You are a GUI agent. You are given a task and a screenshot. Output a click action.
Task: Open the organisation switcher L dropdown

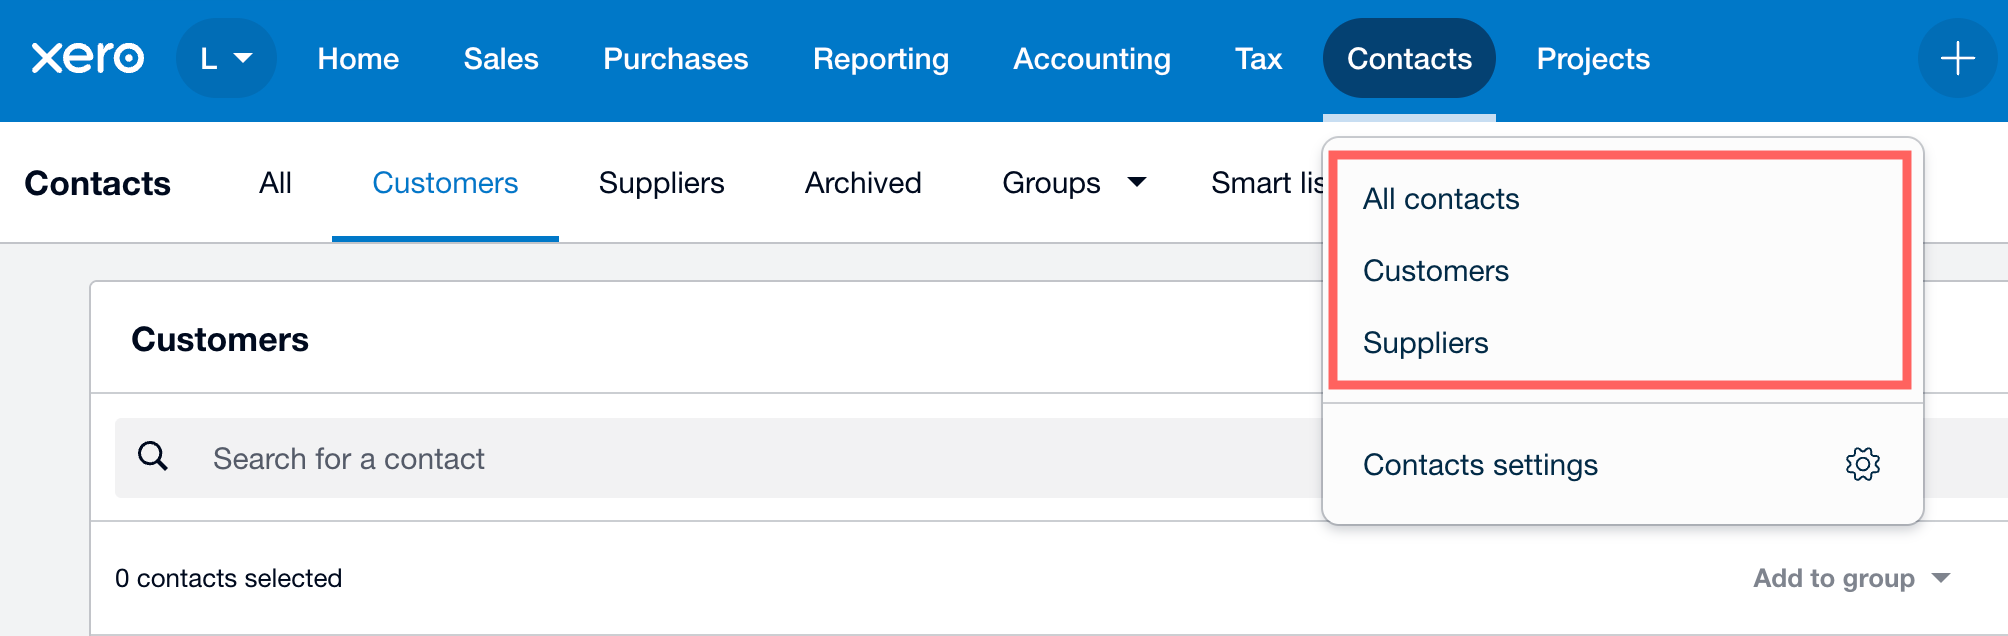(x=226, y=58)
